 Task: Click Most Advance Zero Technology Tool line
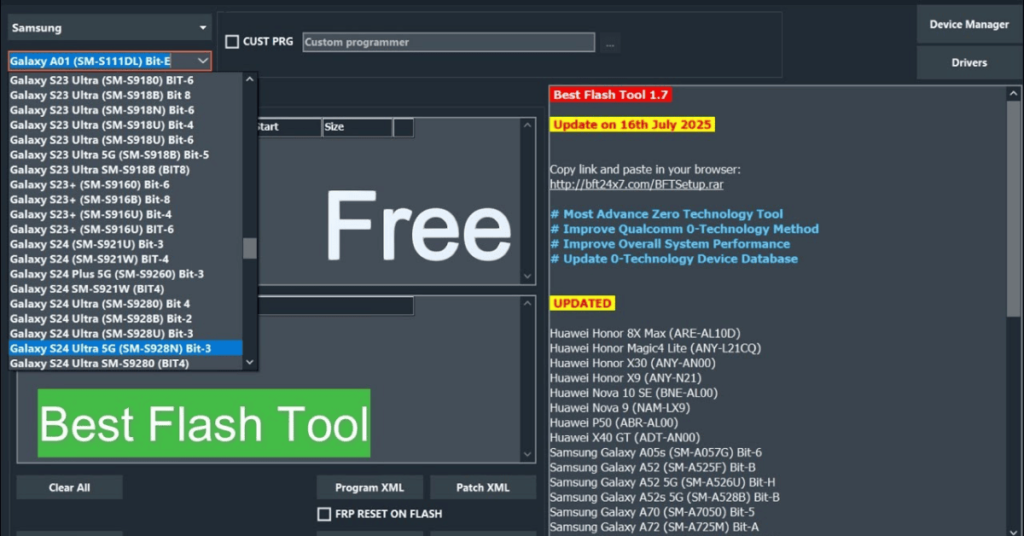[666, 214]
